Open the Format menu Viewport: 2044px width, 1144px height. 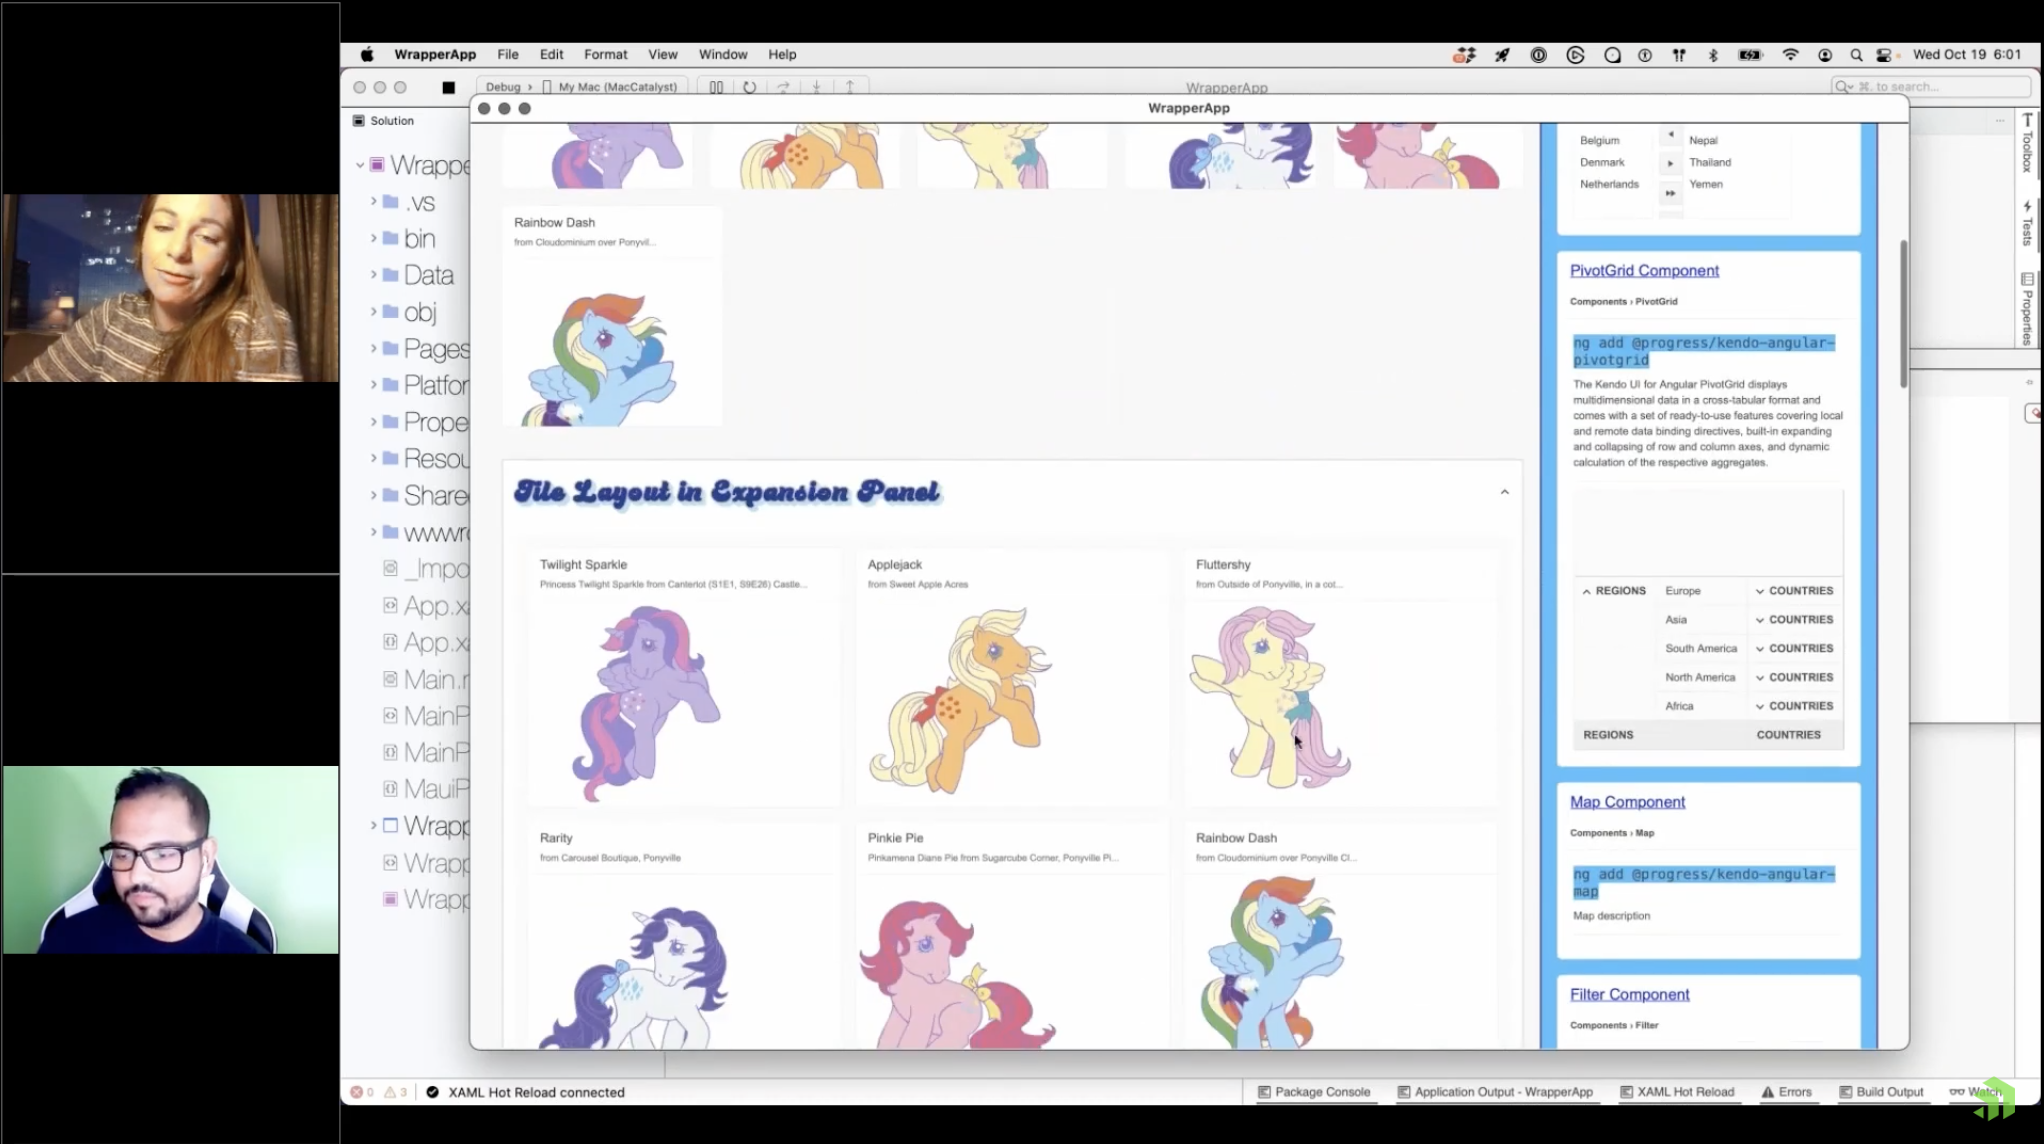(606, 55)
